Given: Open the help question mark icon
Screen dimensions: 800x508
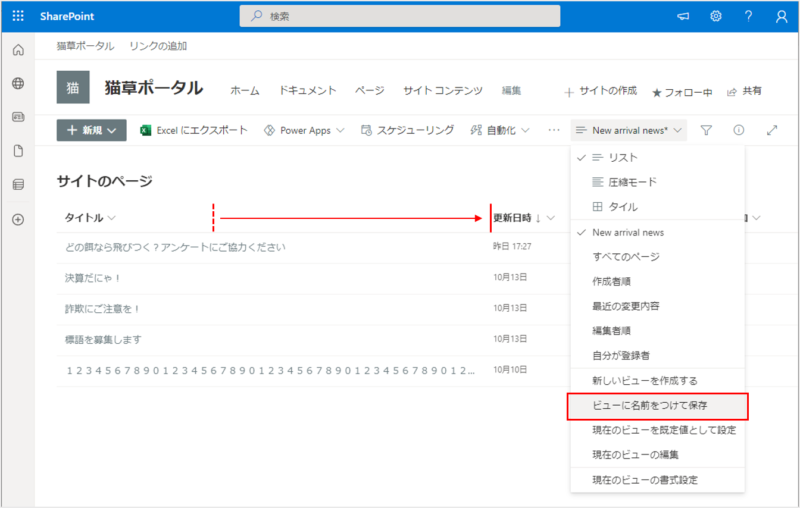Looking at the screenshot, I should (x=748, y=17).
